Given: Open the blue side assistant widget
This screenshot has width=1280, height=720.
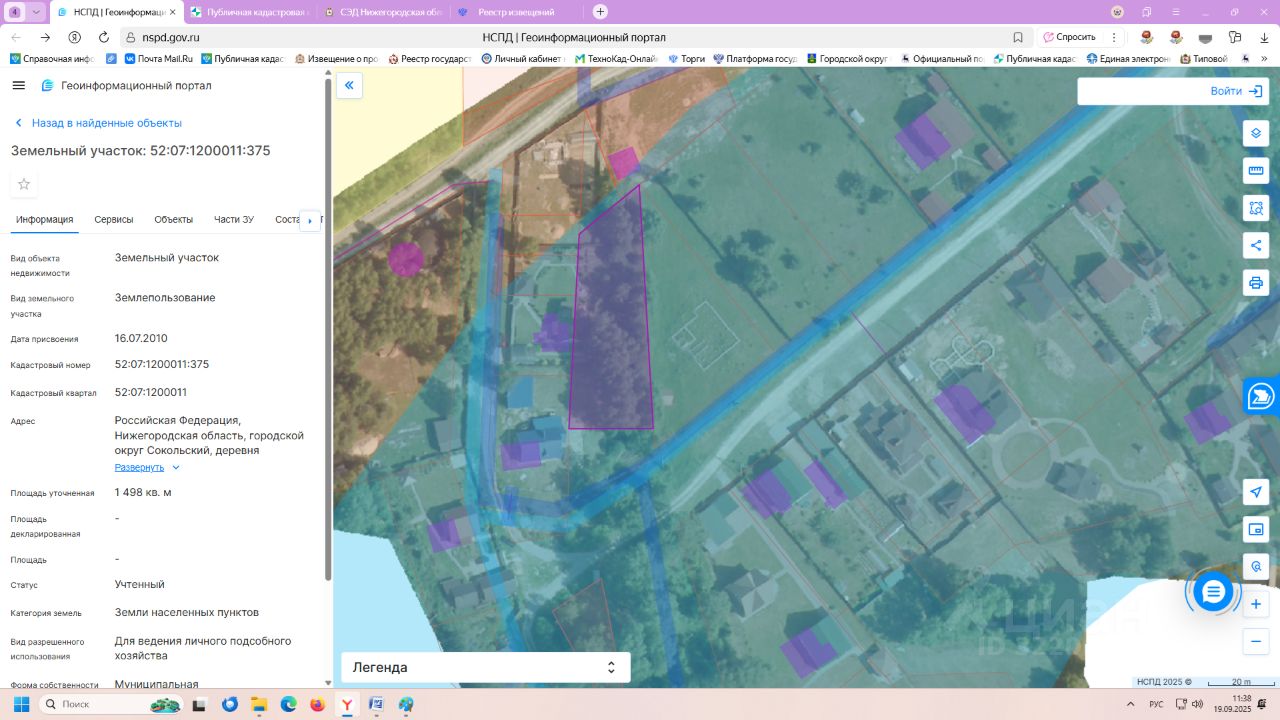Looking at the screenshot, I should tap(1262, 396).
